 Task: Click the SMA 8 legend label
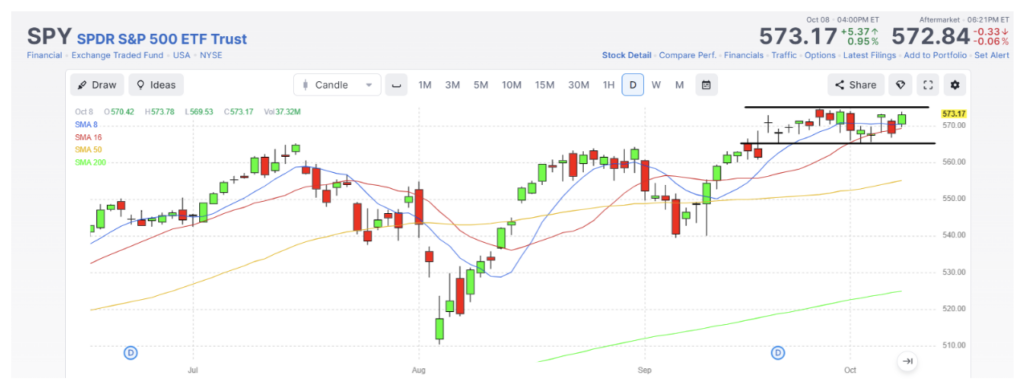click(86, 125)
